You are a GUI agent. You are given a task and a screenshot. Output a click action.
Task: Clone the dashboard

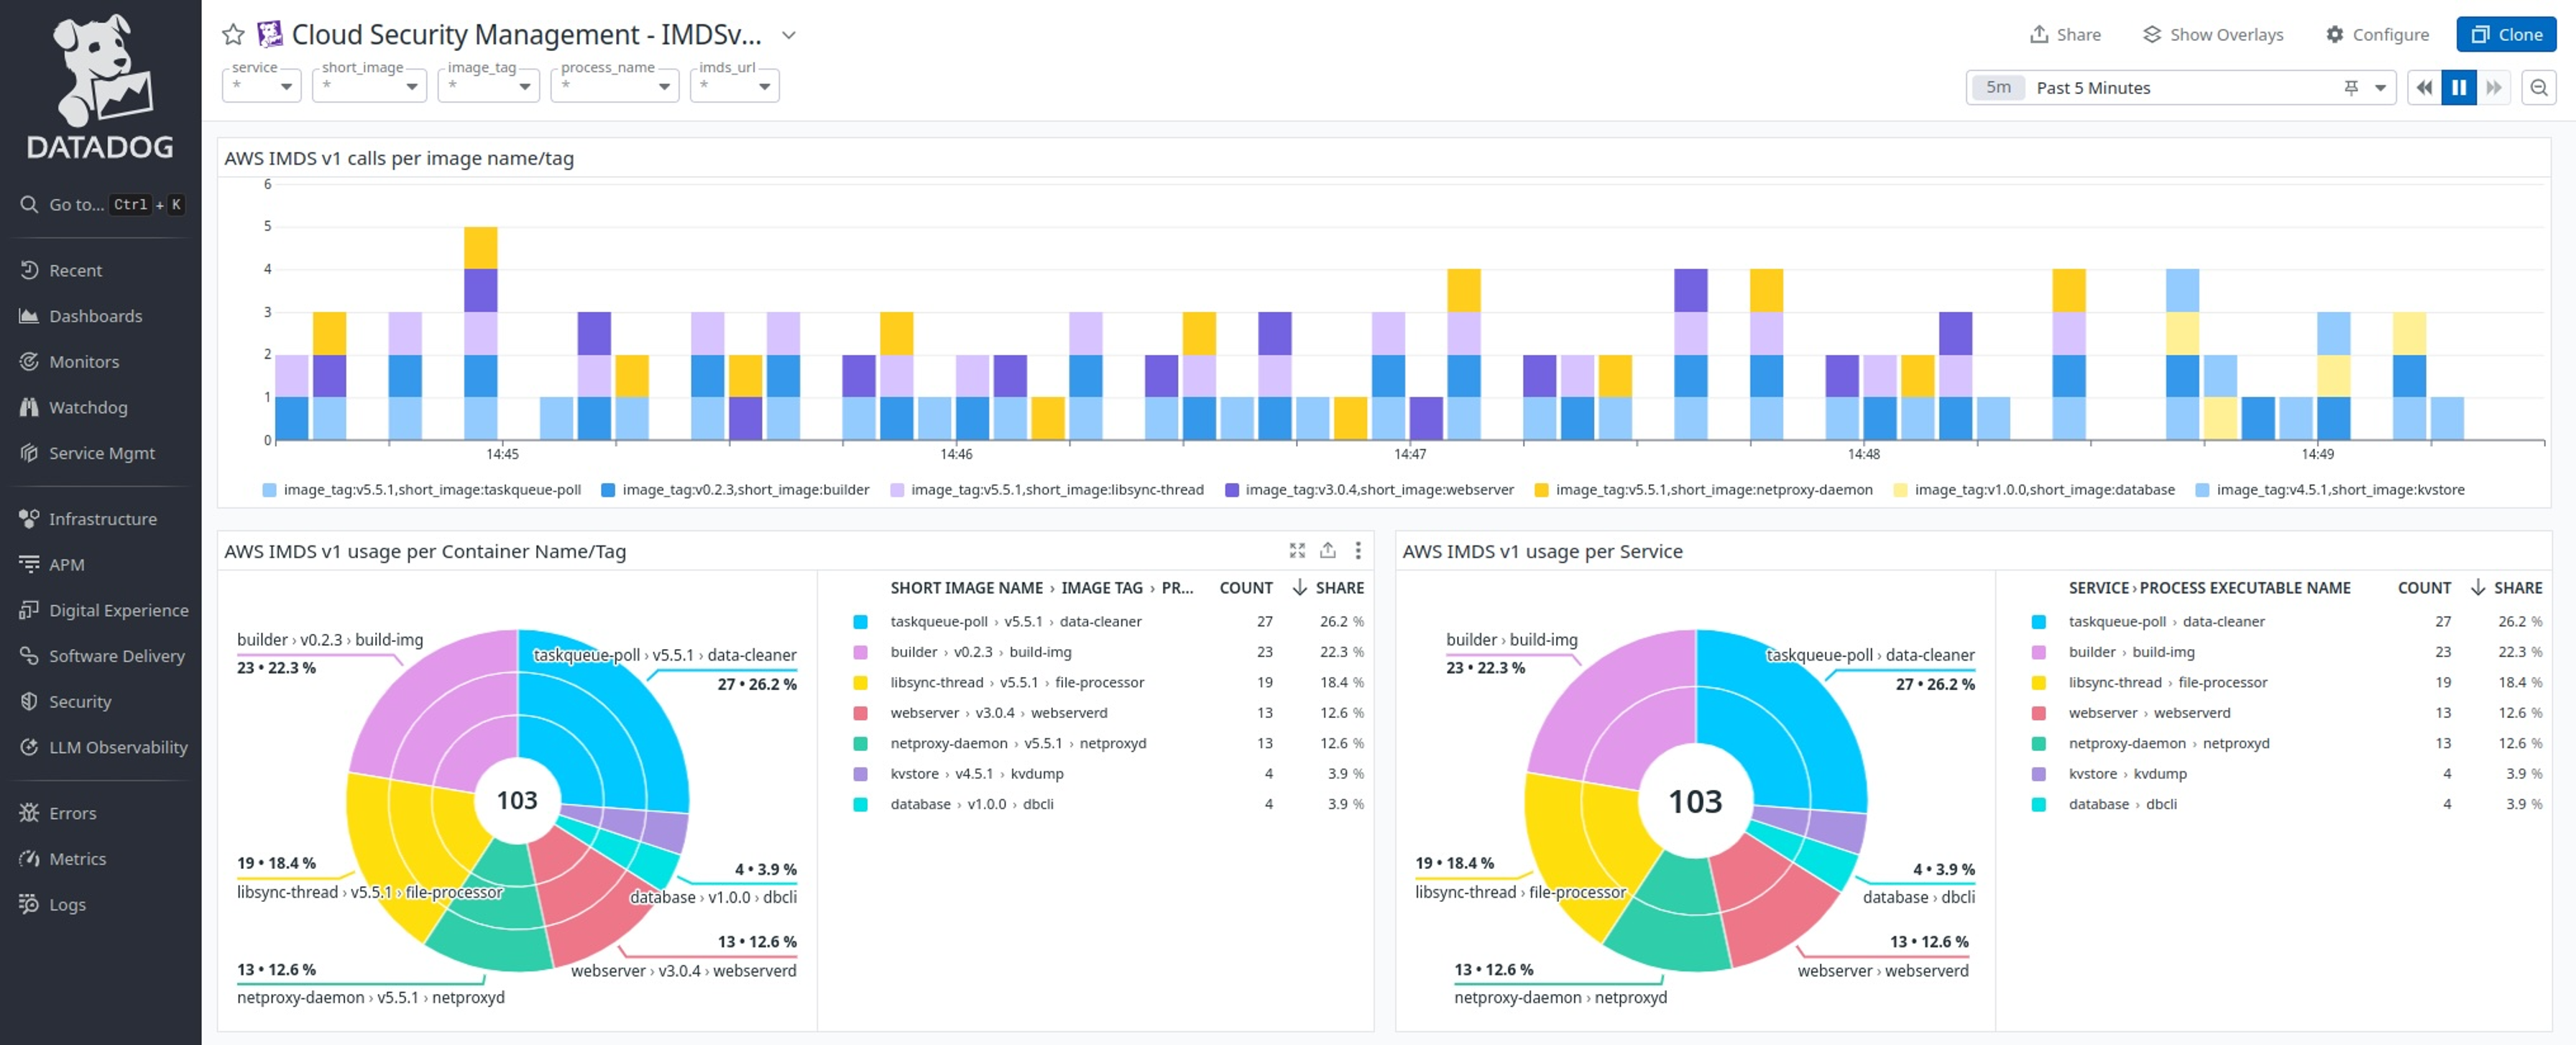(x=2506, y=33)
